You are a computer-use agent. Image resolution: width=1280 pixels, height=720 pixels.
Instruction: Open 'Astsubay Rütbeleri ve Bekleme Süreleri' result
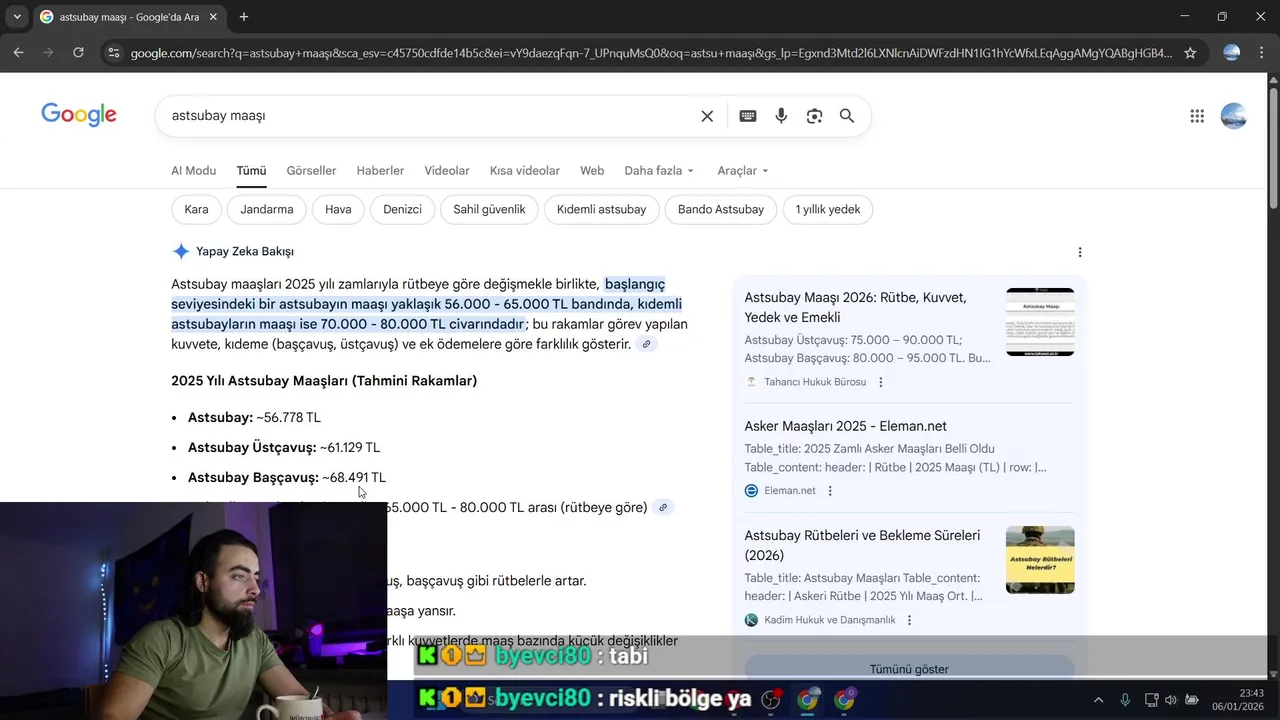coord(862,545)
